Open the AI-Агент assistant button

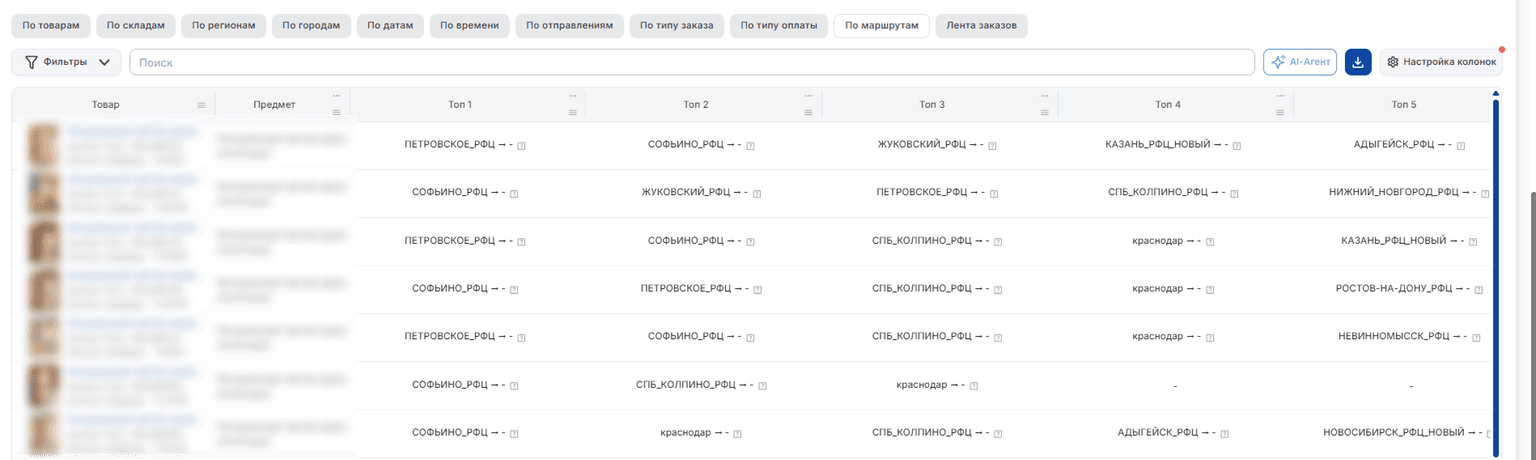(x=1300, y=62)
